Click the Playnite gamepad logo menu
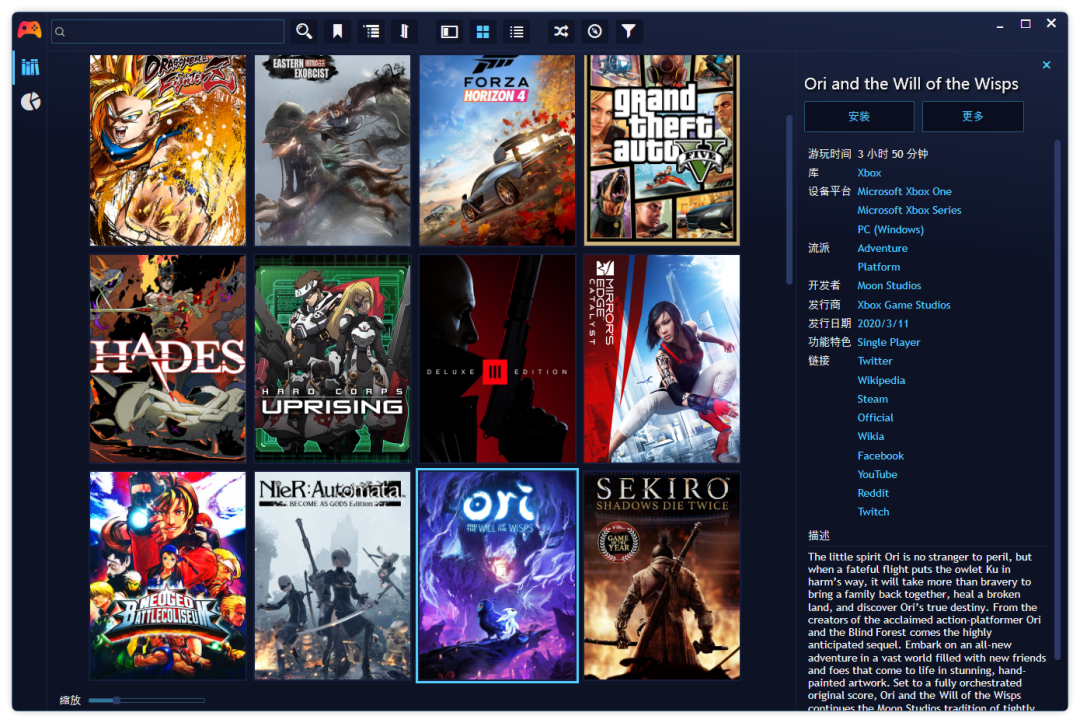This screenshot has width=1080, height=723. click(30, 30)
